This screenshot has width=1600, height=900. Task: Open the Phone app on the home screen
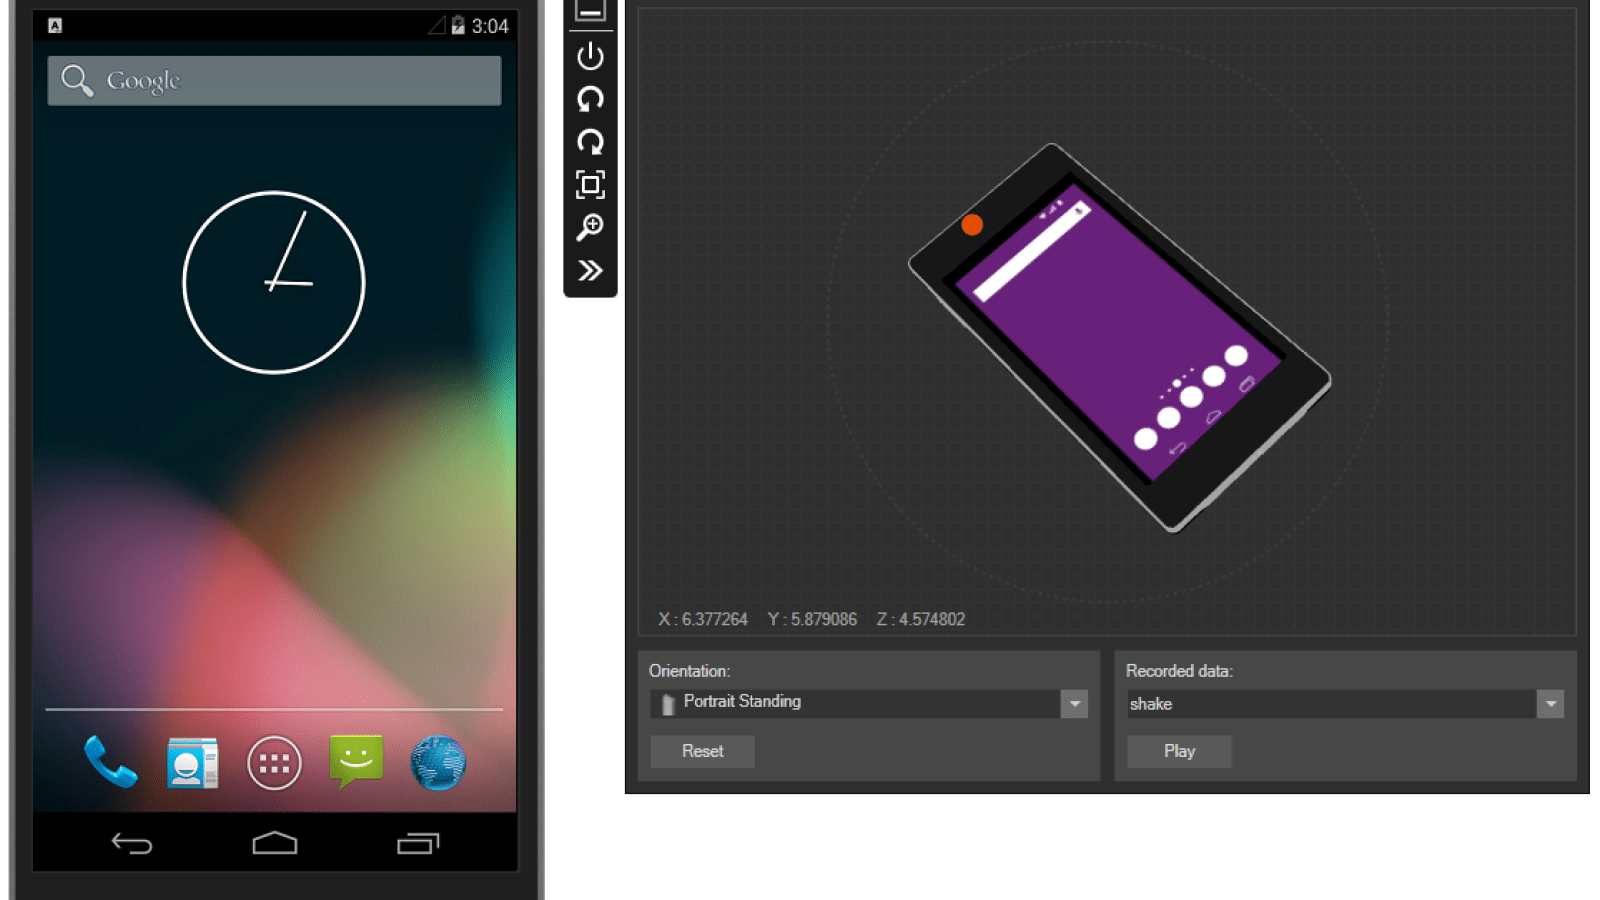pos(110,763)
